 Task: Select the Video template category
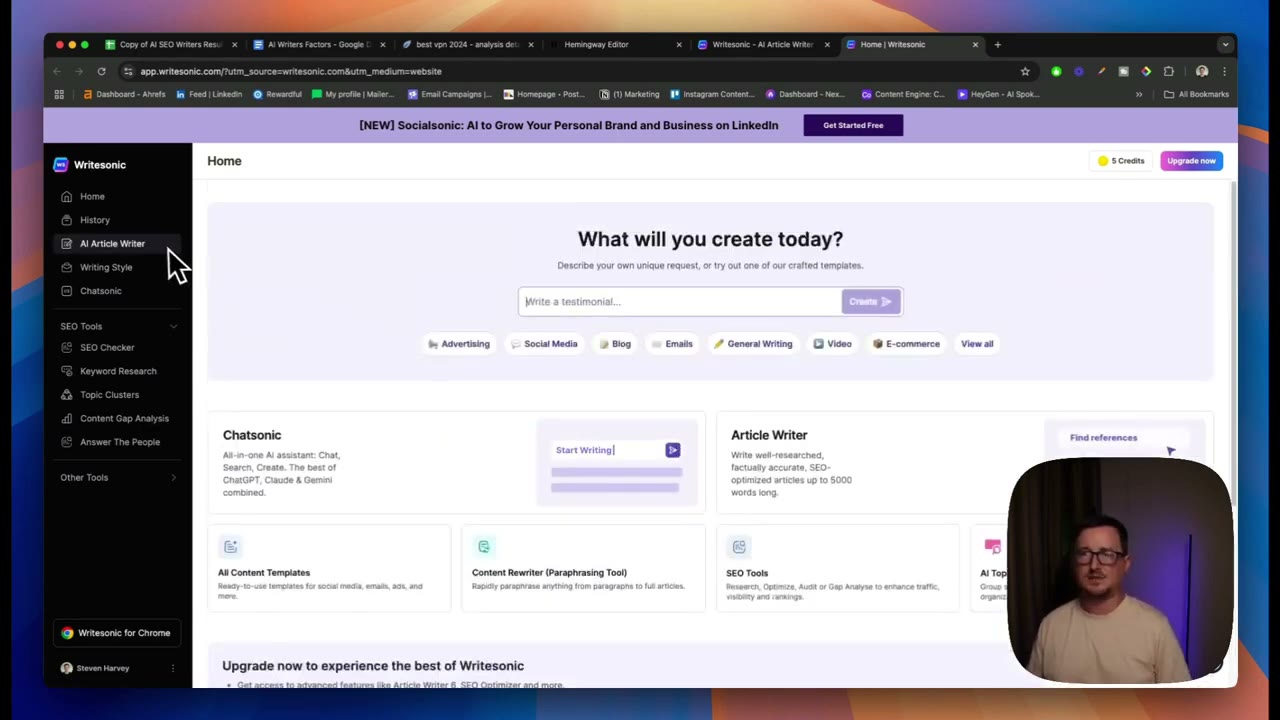pos(832,344)
